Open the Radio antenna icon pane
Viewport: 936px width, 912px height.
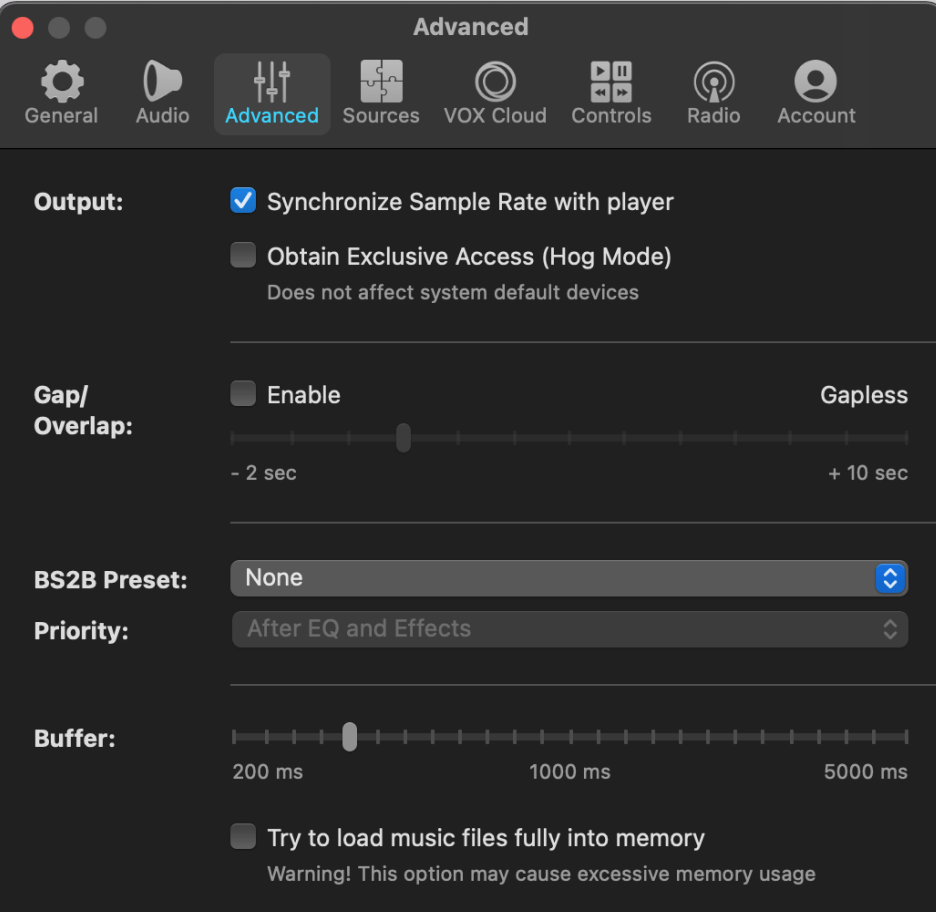click(714, 81)
